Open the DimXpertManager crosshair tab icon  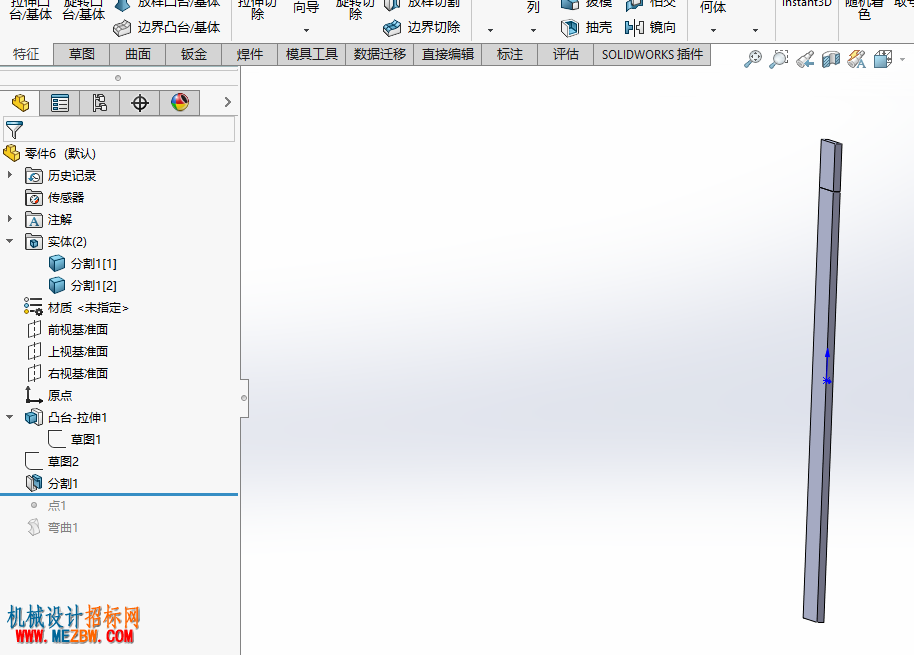coord(140,103)
